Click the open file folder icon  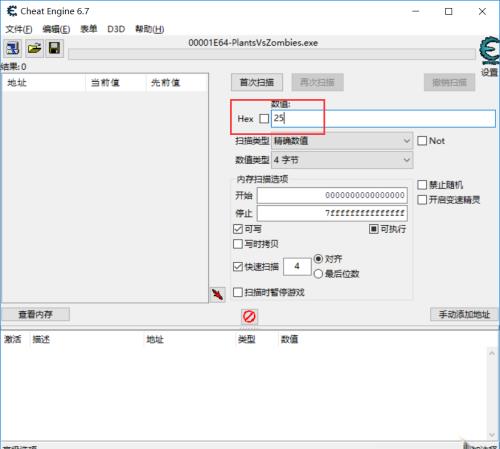pos(34,48)
